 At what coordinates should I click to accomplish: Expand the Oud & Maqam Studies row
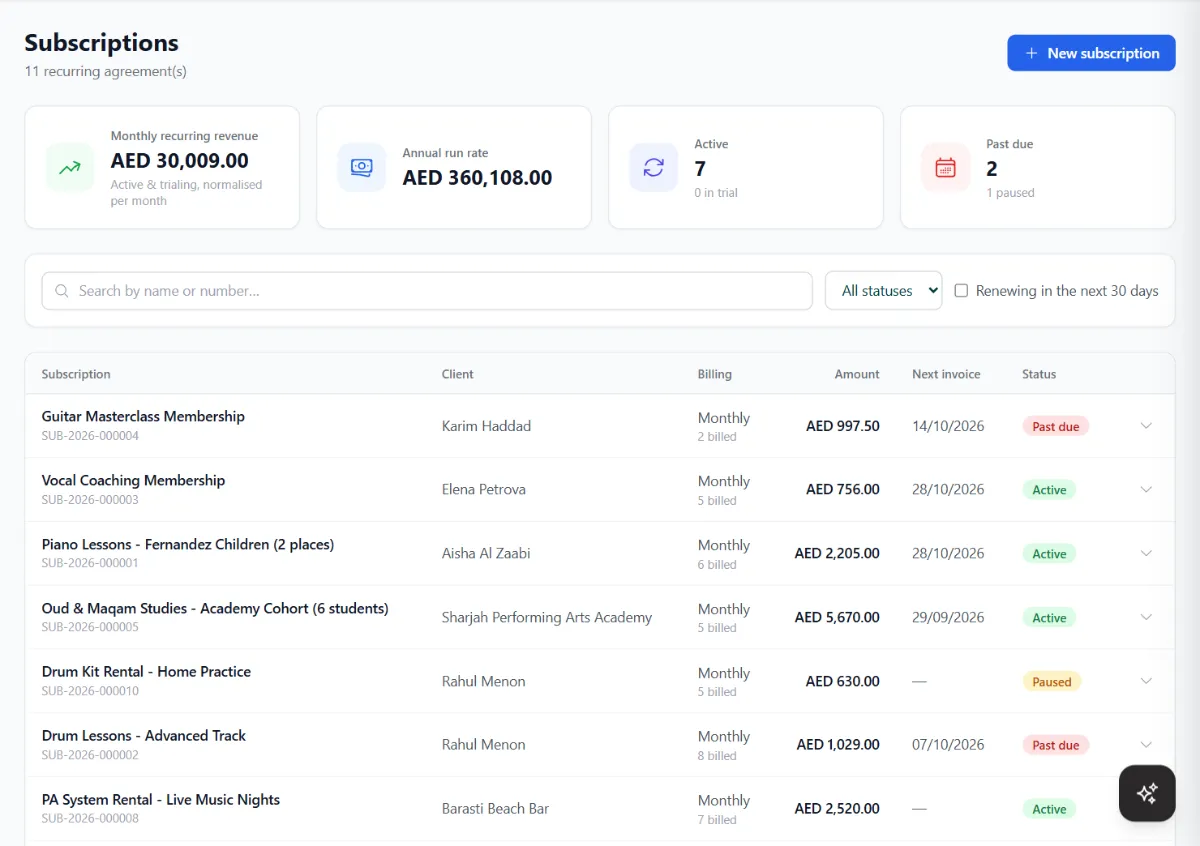pos(1146,617)
